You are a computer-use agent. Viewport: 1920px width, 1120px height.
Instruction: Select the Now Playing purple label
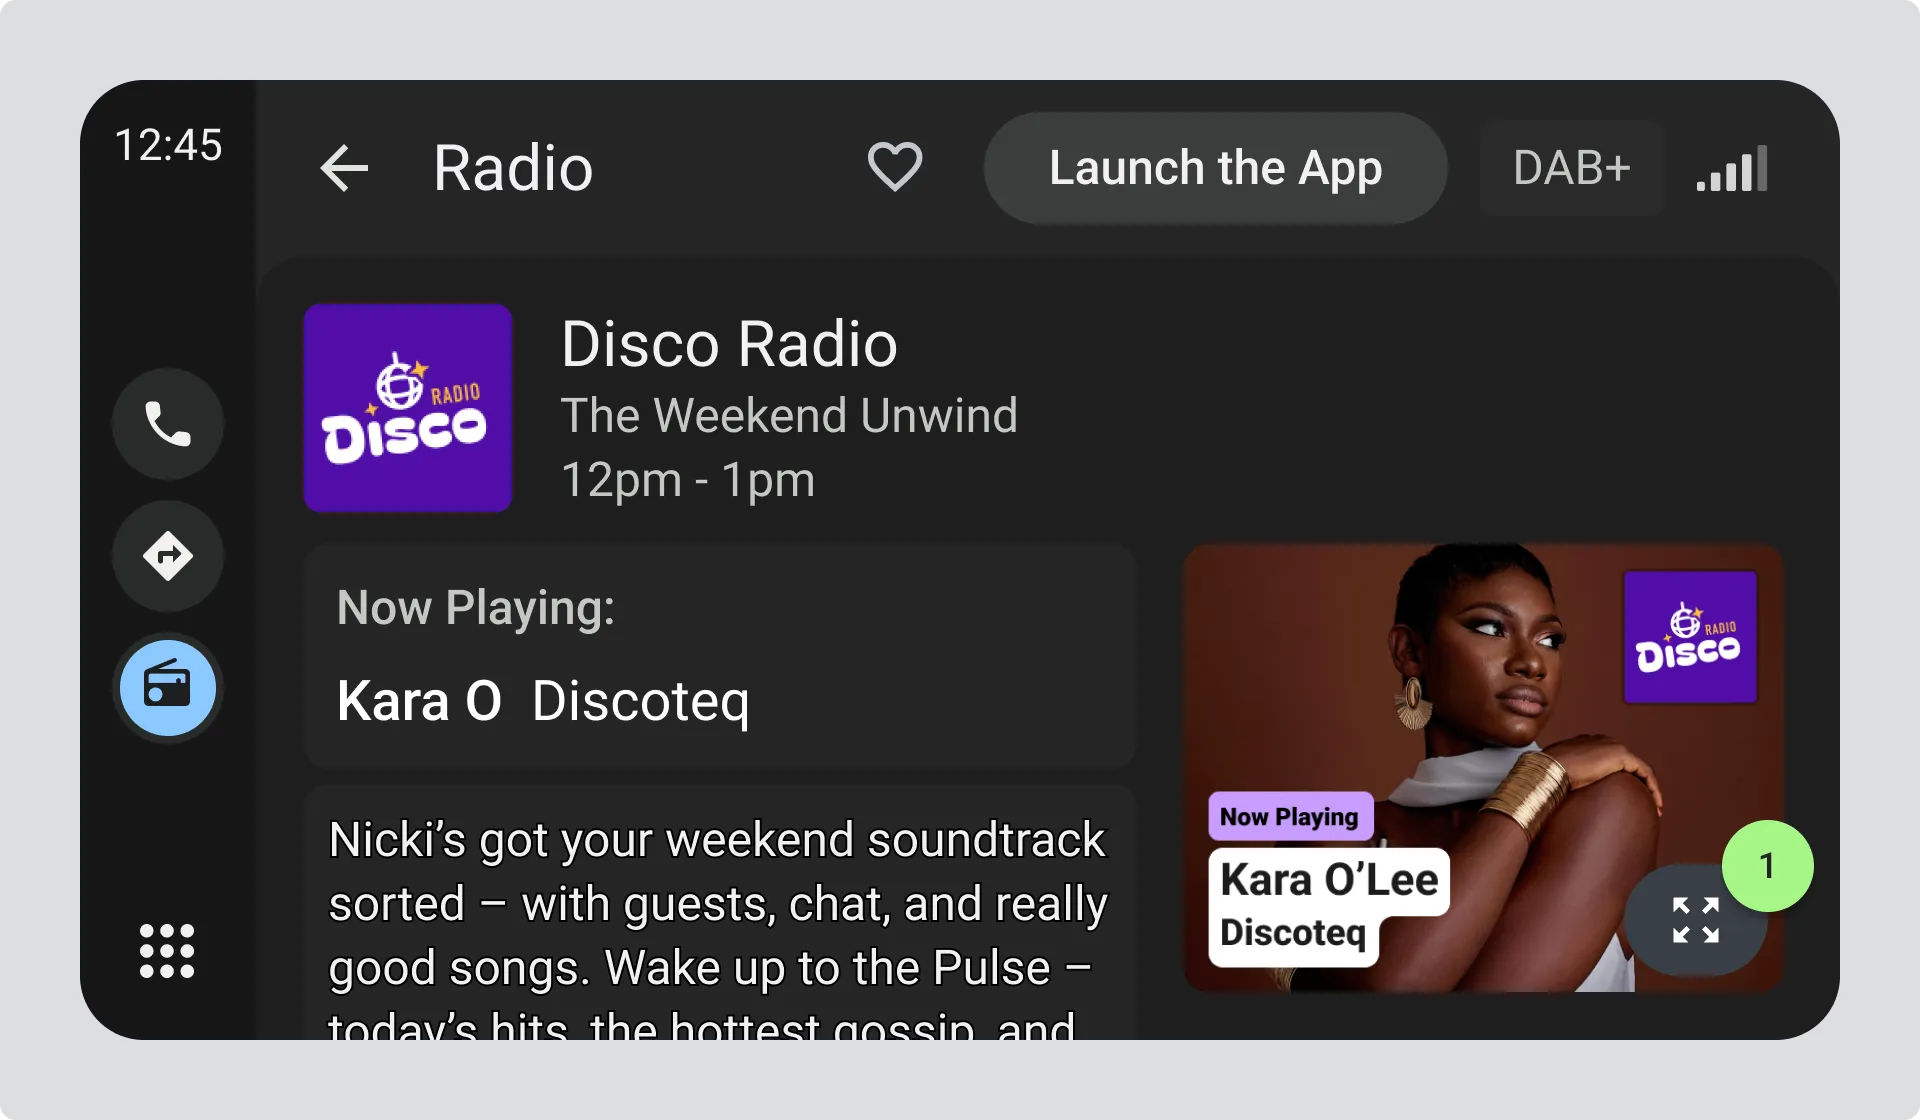1289,817
